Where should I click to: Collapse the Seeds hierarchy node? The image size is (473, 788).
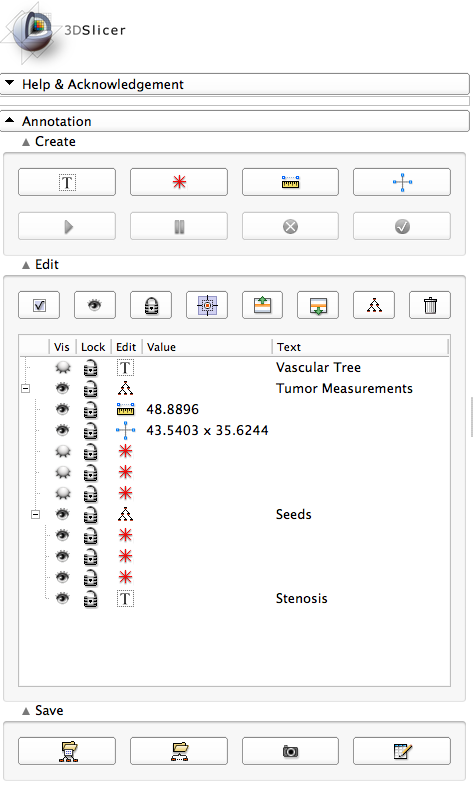click(x=35, y=514)
